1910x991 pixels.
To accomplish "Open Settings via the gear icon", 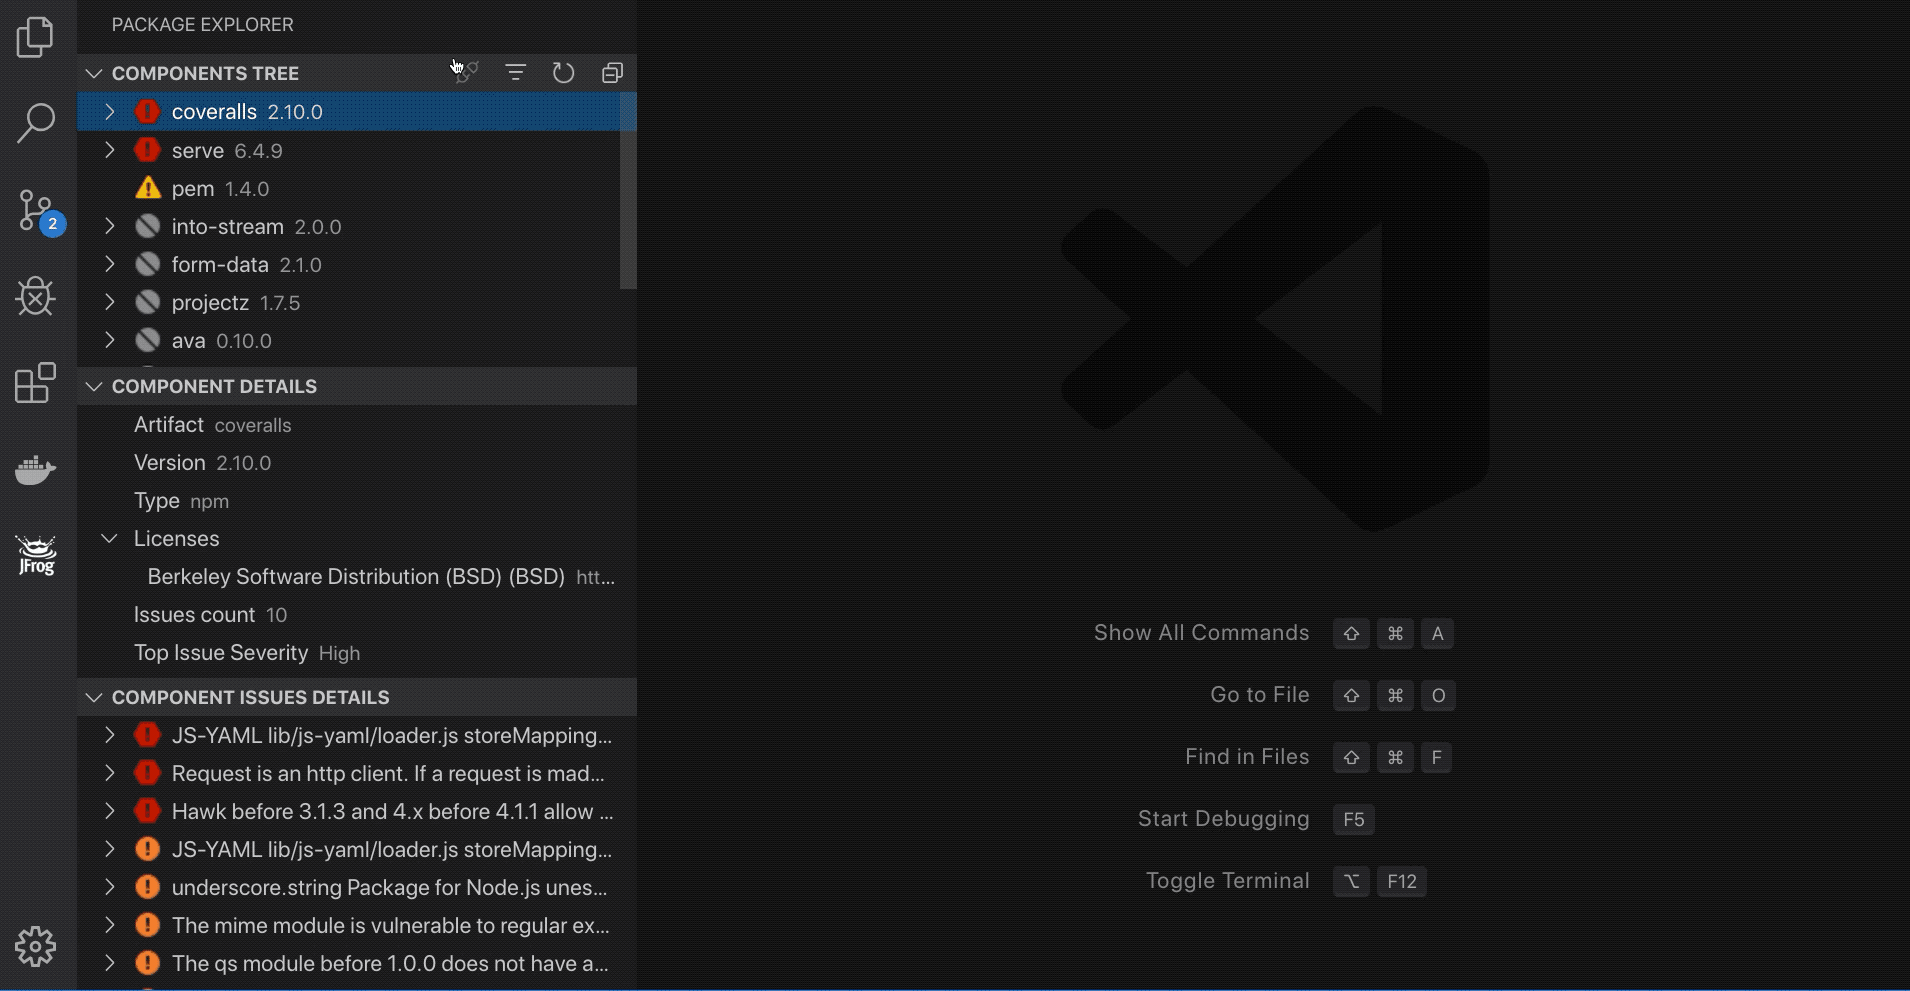I will [36, 947].
